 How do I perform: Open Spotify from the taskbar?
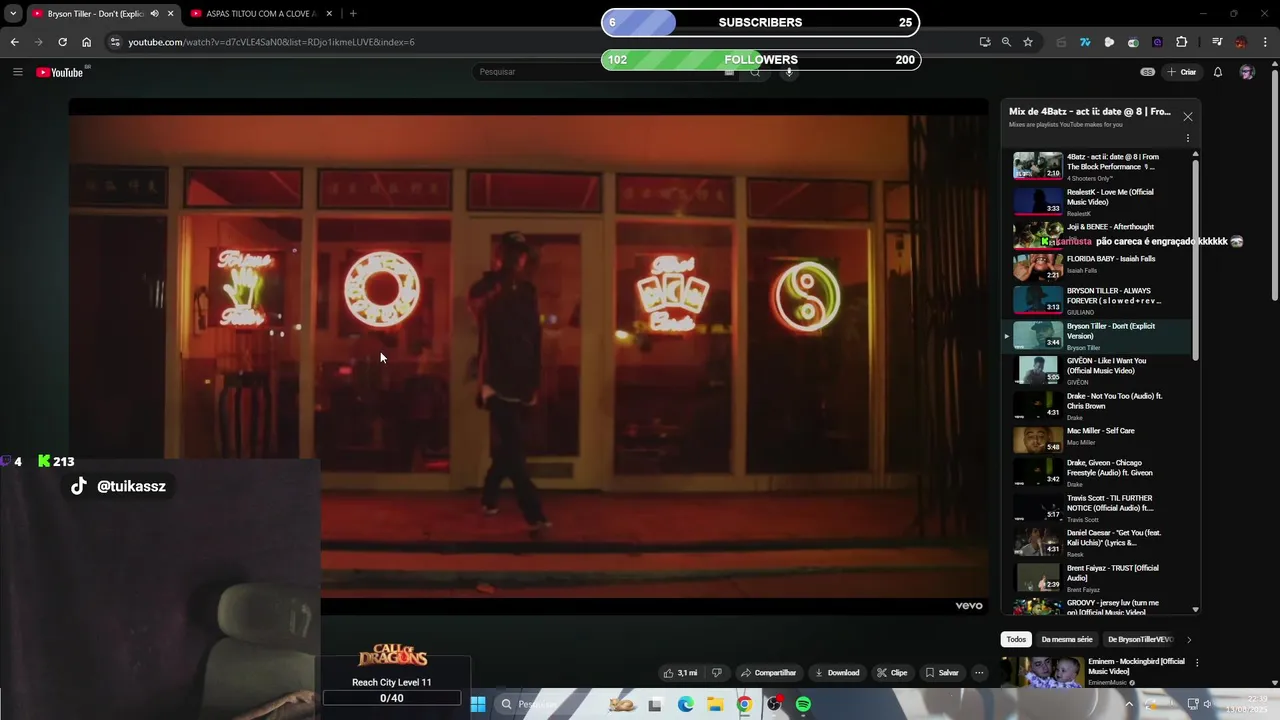(803, 704)
